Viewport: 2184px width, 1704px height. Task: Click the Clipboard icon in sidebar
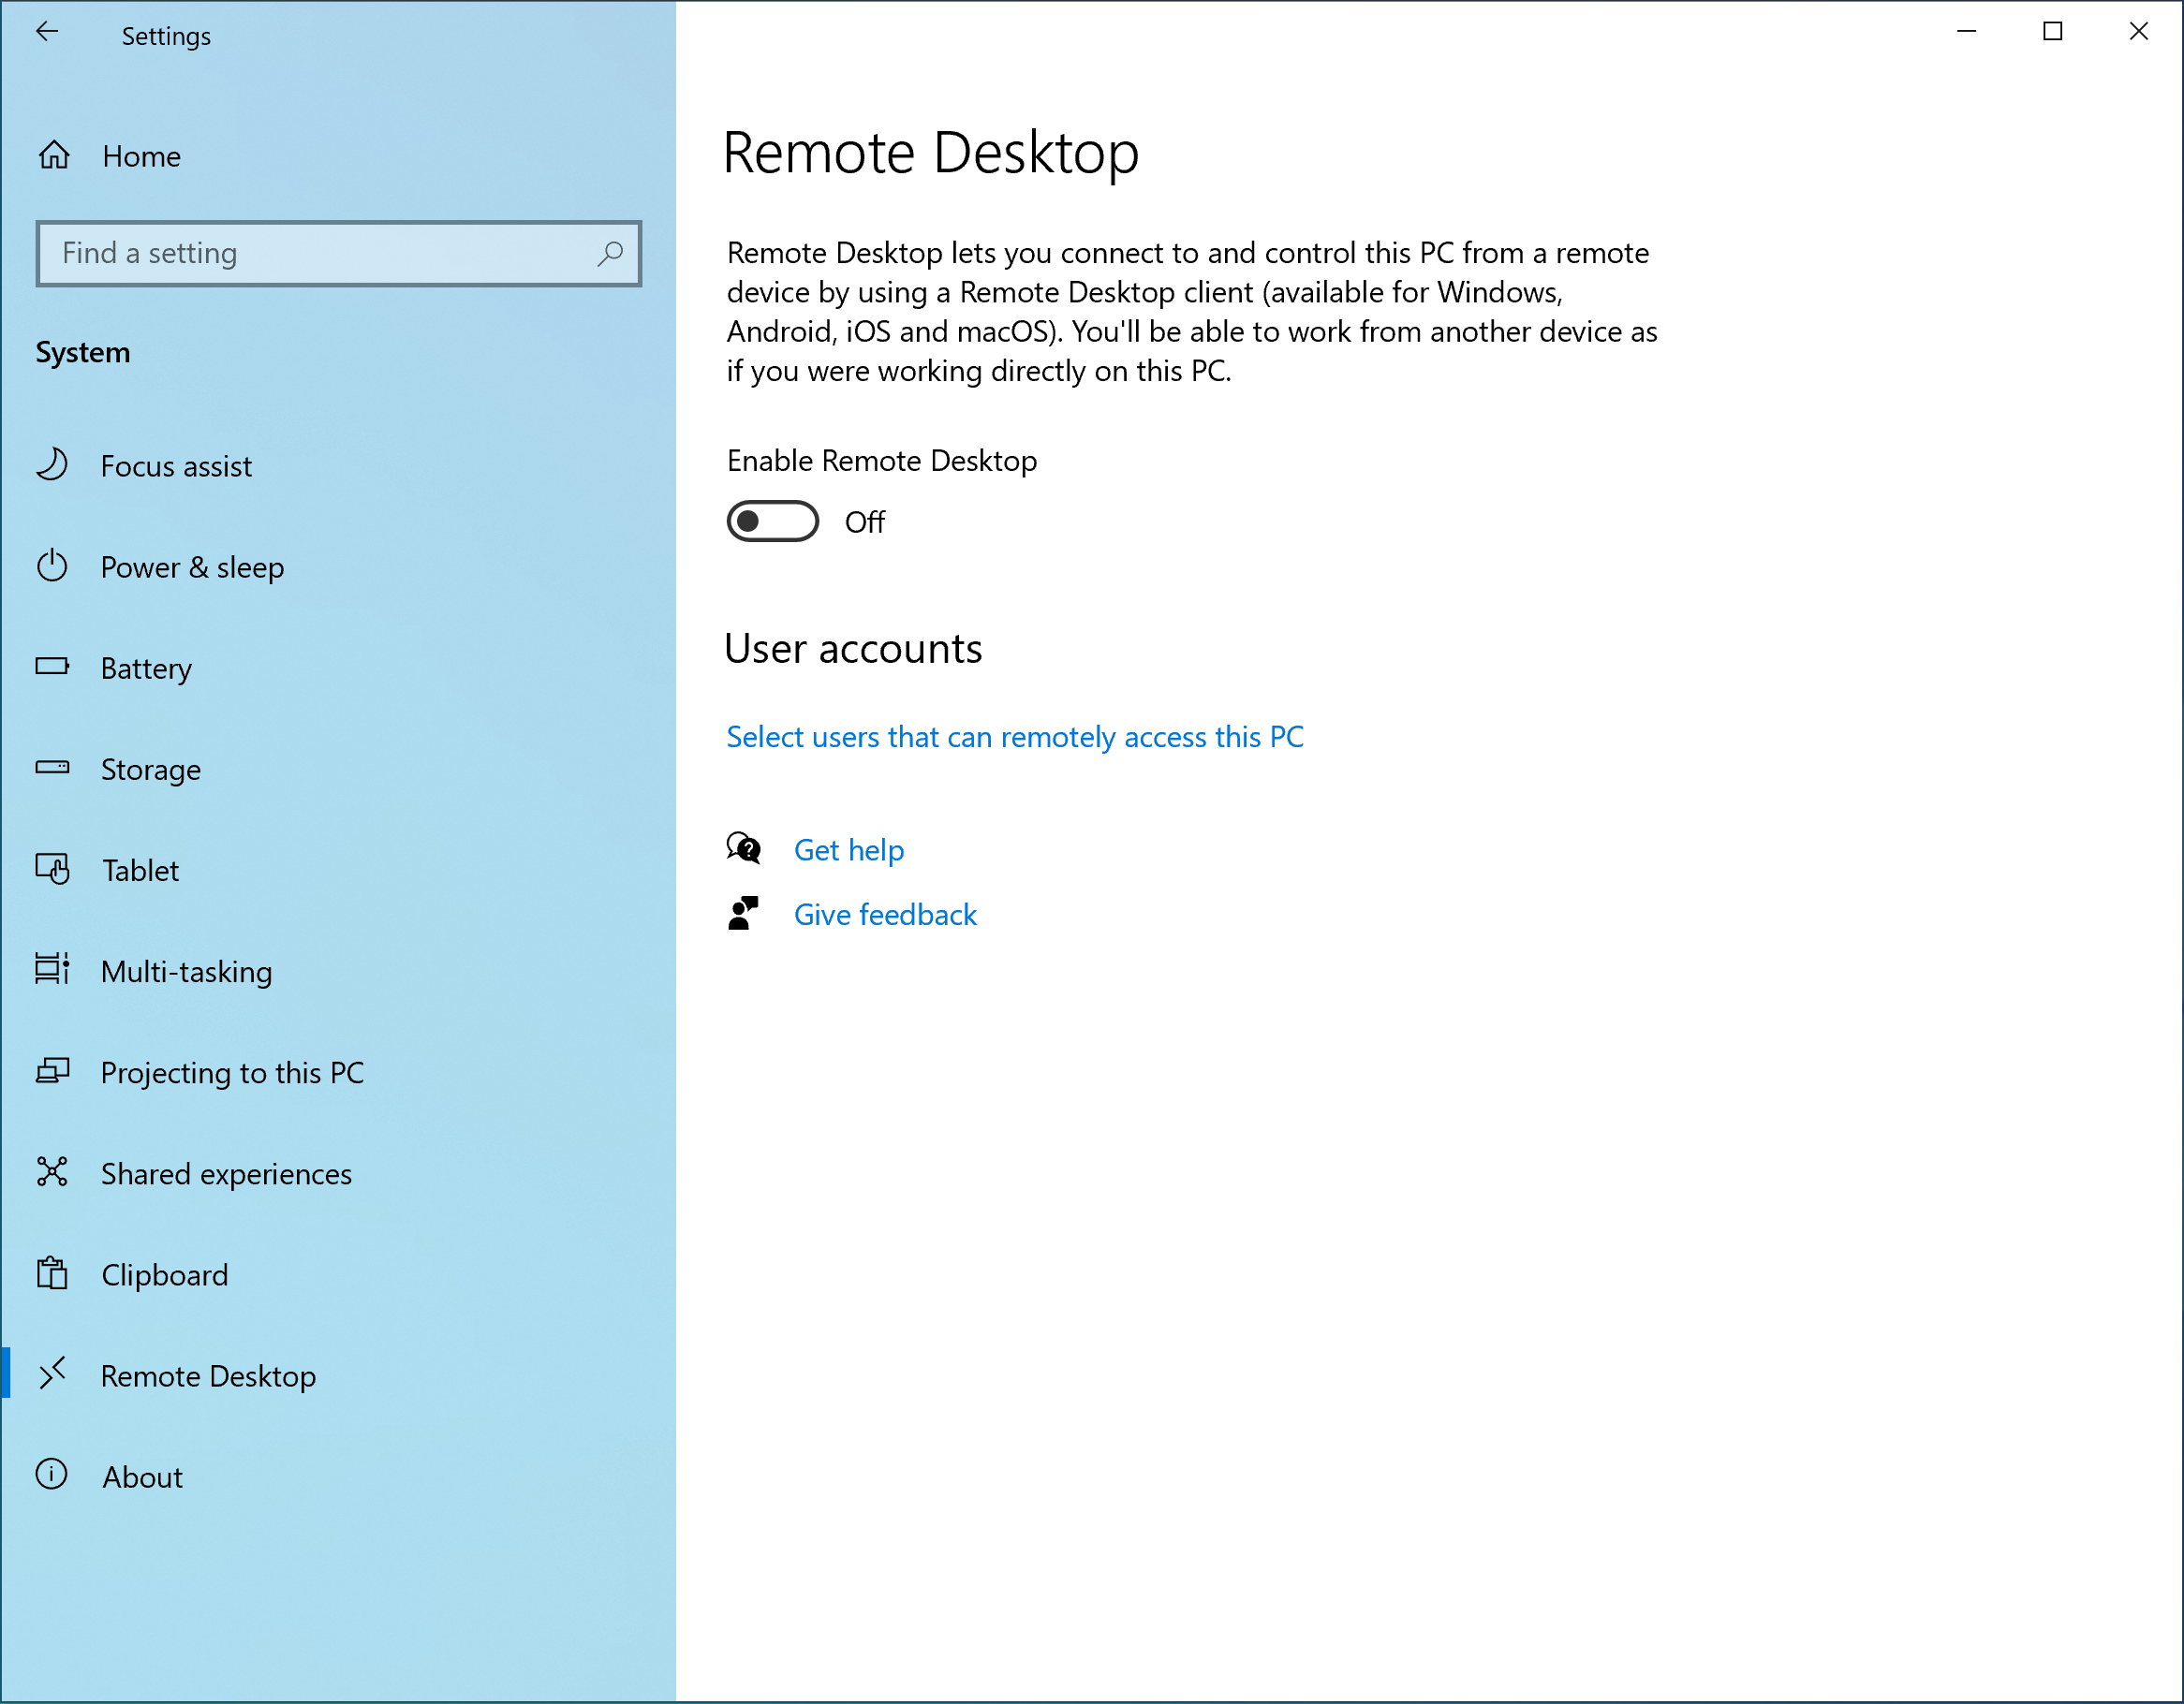pyautogui.click(x=53, y=1273)
